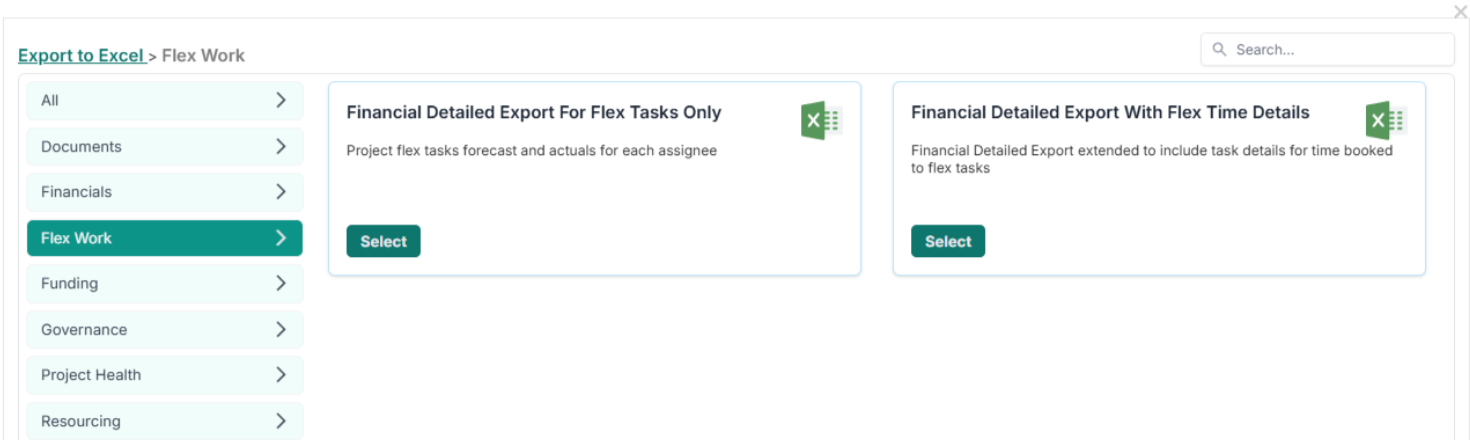Select Financial Detailed Export With Flex Time Details

point(947,241)
